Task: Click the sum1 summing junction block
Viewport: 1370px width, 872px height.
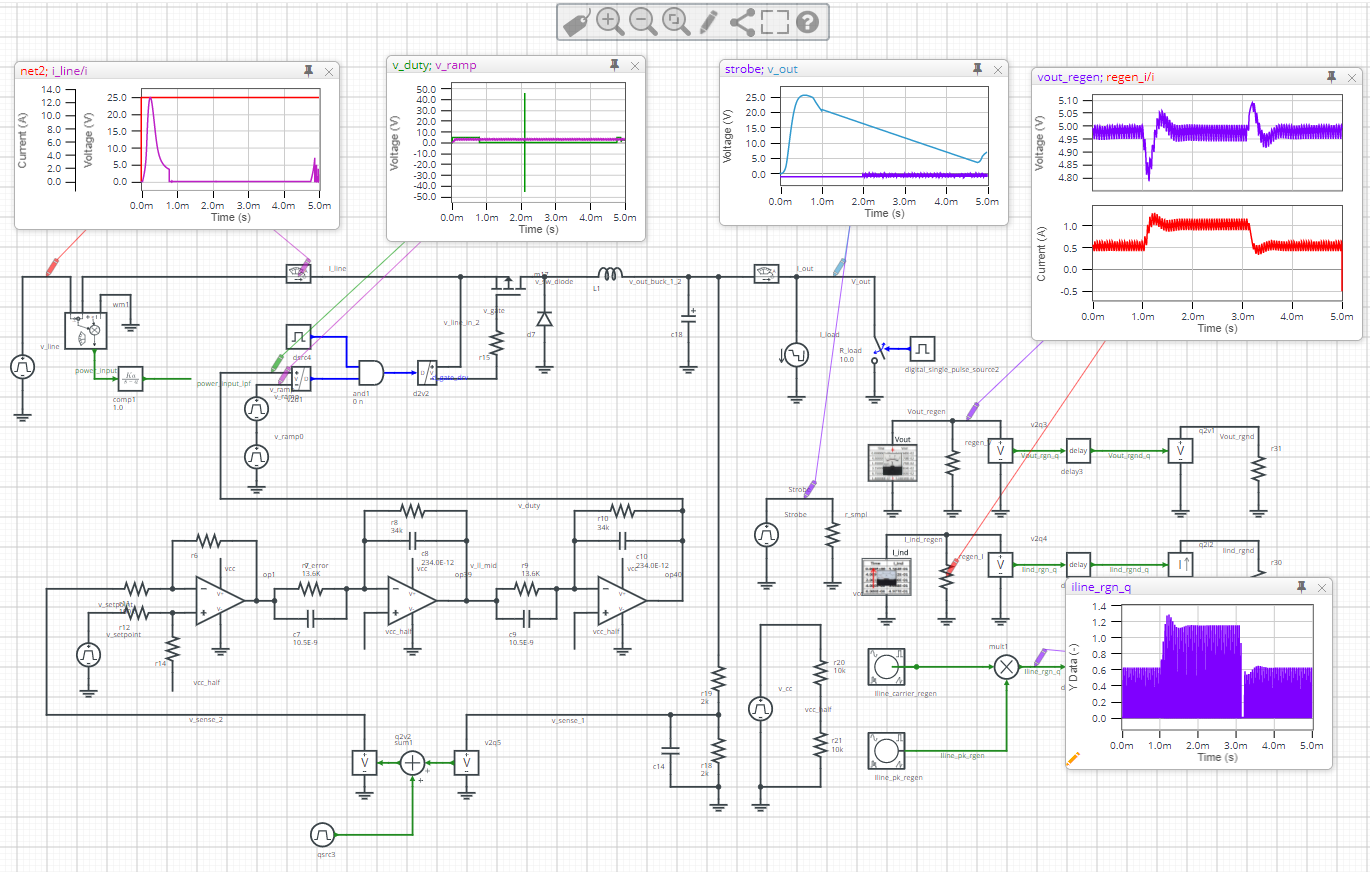Action: (413, 763)
